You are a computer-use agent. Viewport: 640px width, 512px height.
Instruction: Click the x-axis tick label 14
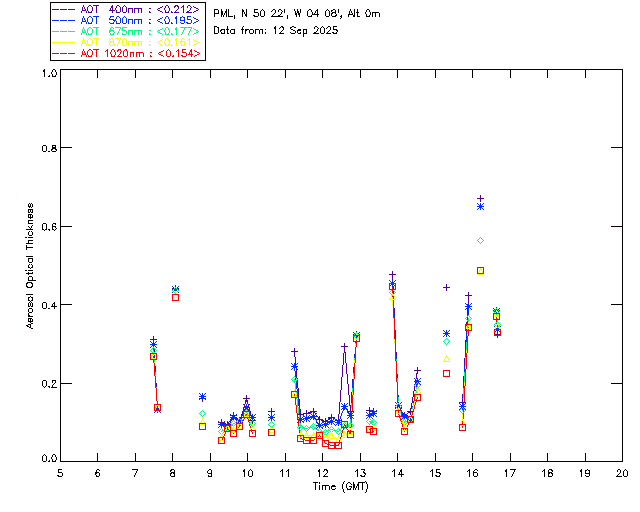point(398,473)
